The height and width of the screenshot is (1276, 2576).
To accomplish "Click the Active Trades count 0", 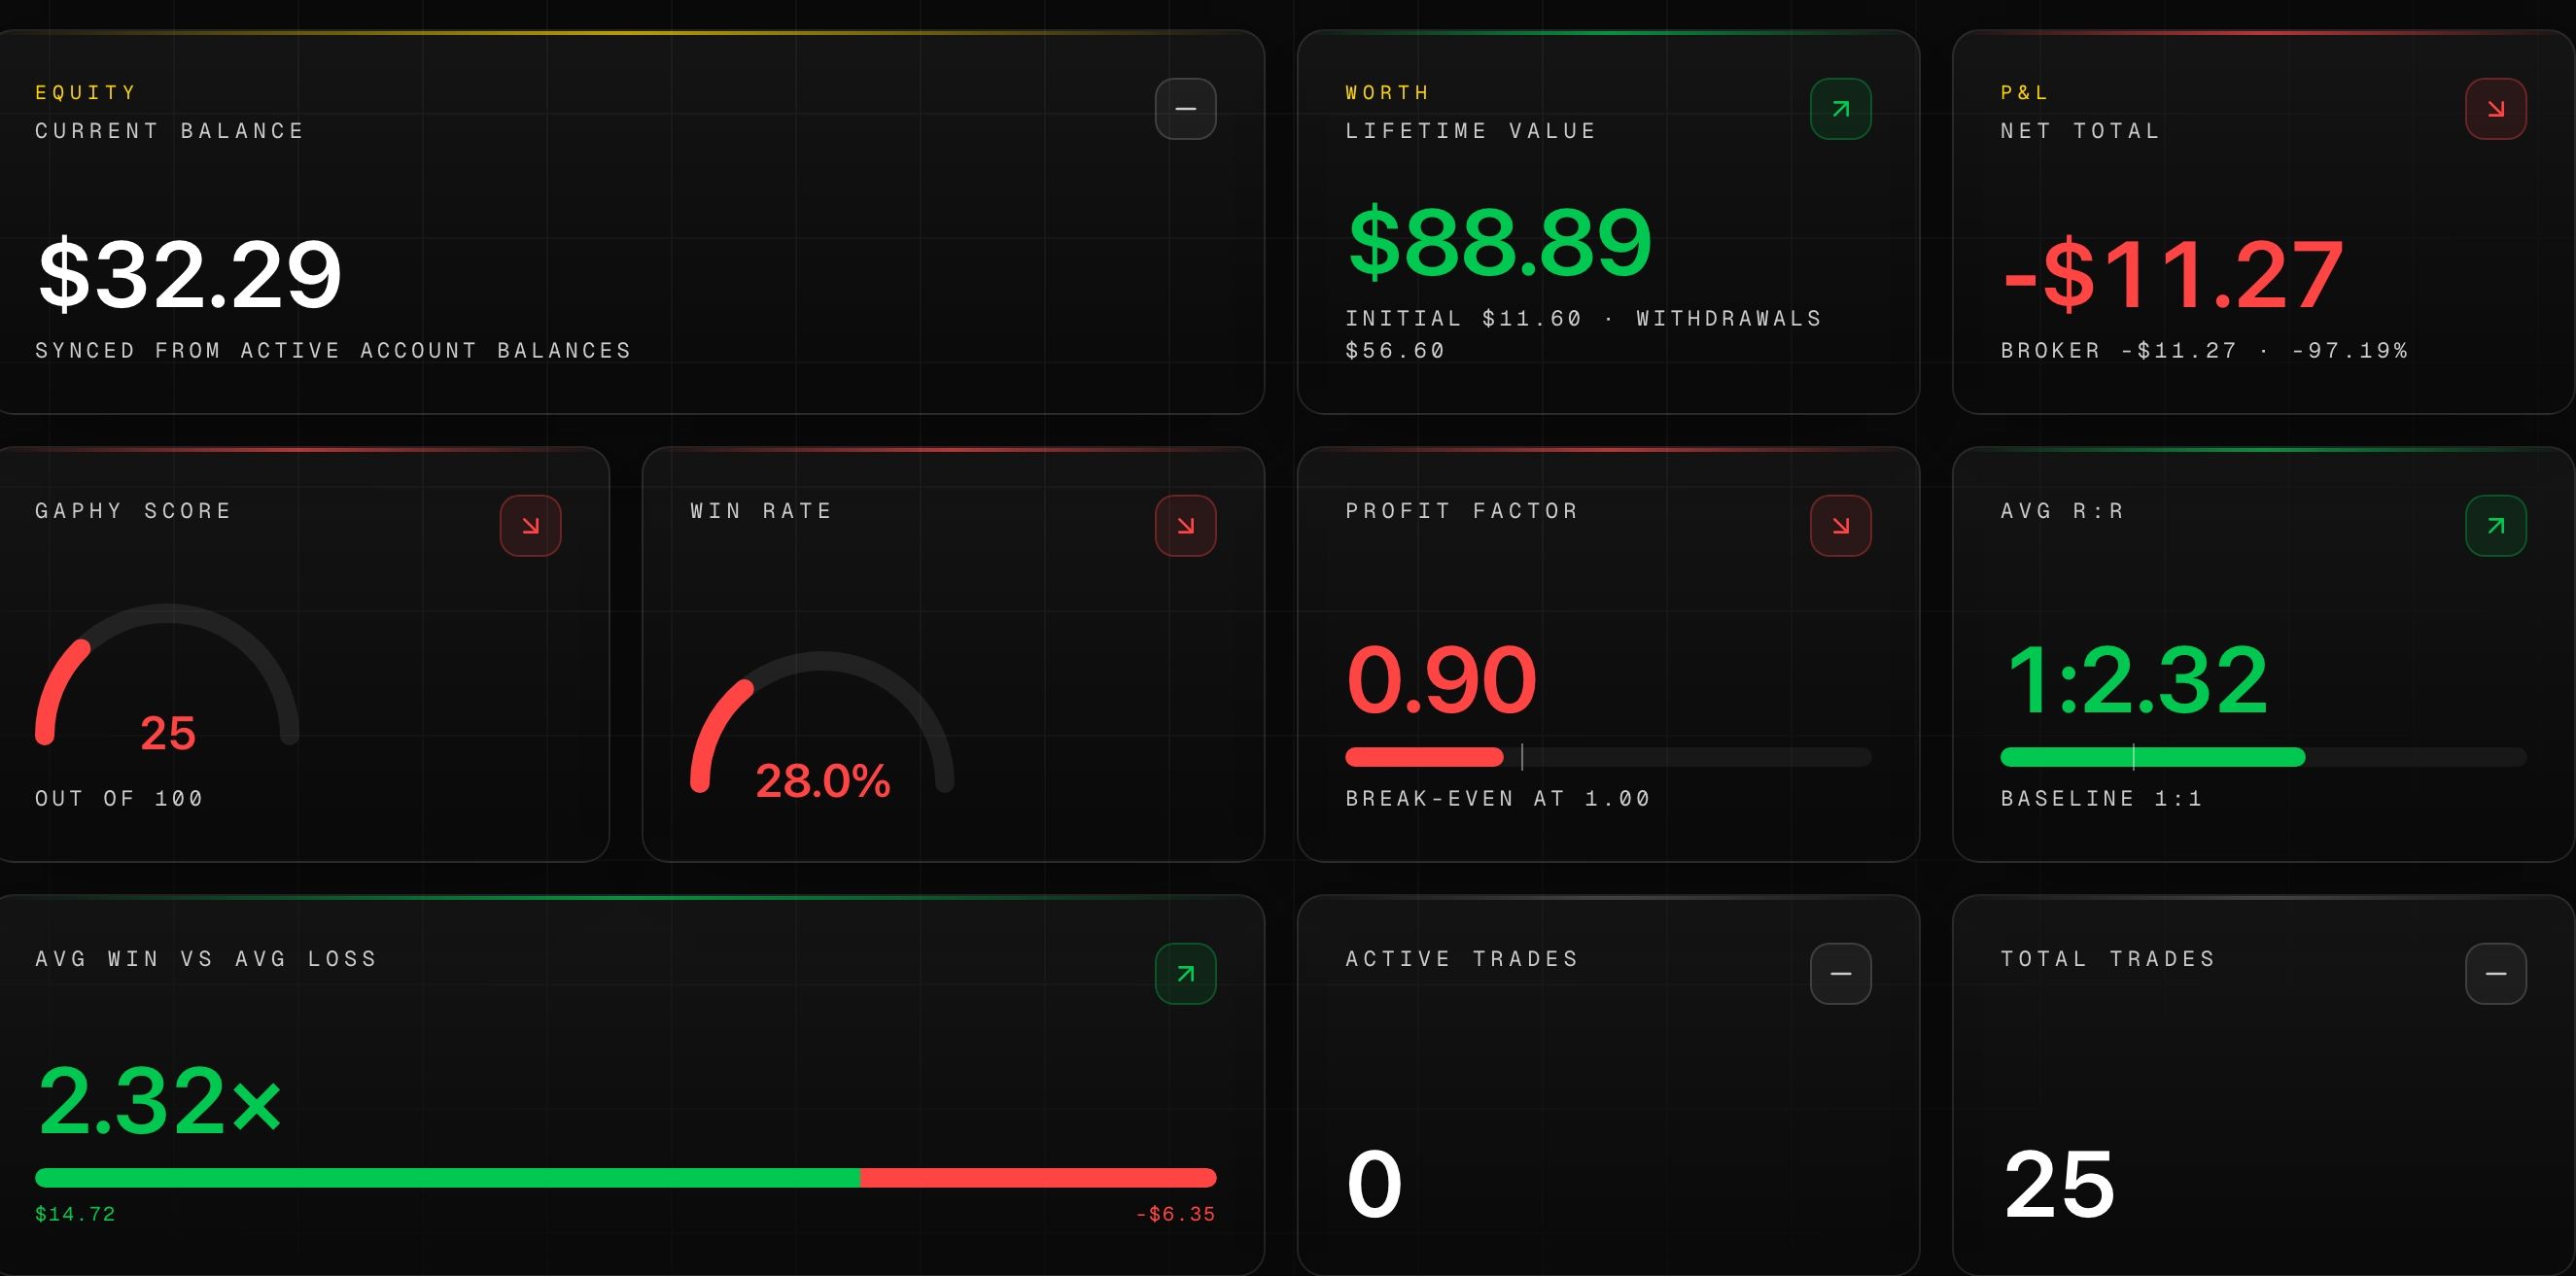I will pyautogui.click(x=1374, y=1184).
